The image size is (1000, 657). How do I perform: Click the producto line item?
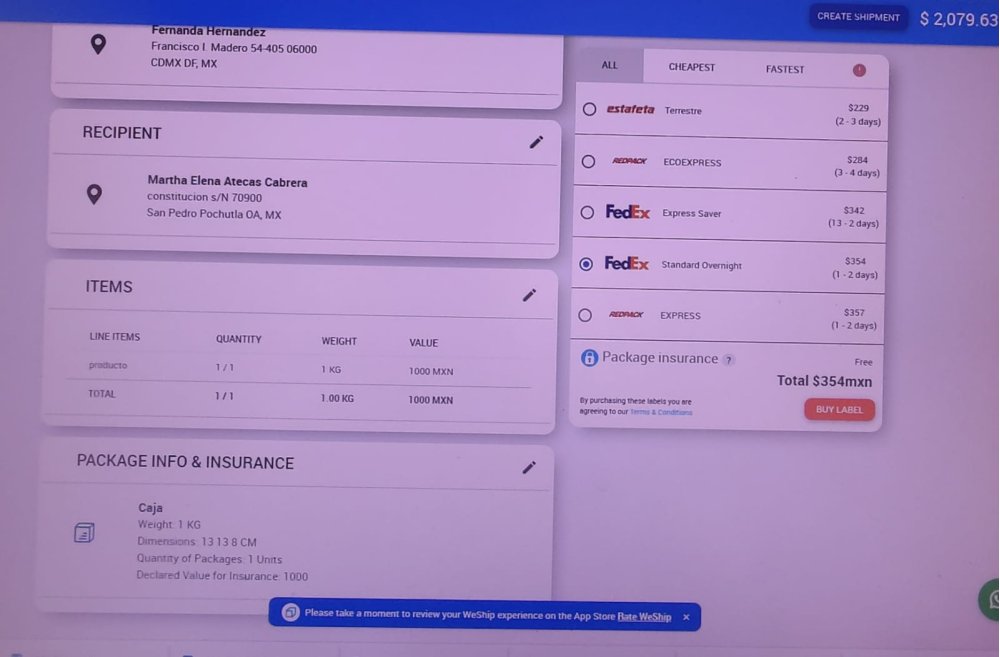108,365
